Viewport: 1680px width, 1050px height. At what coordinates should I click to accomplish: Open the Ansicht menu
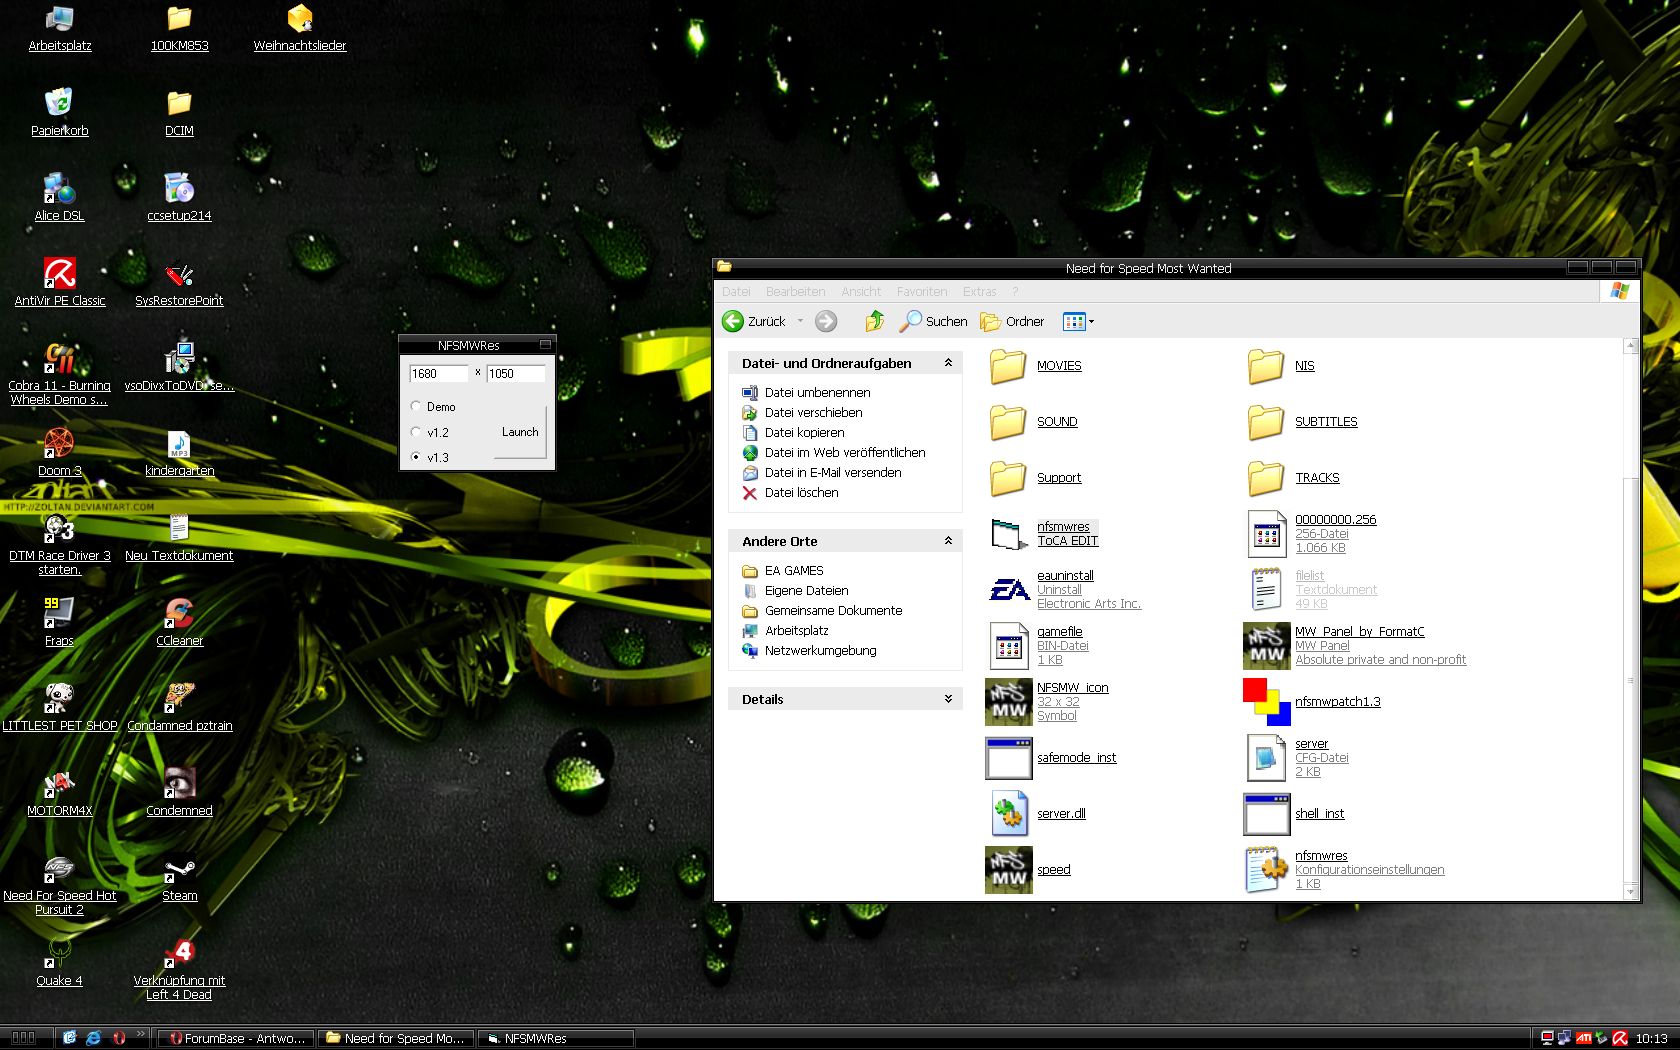[x=861, y=292]
